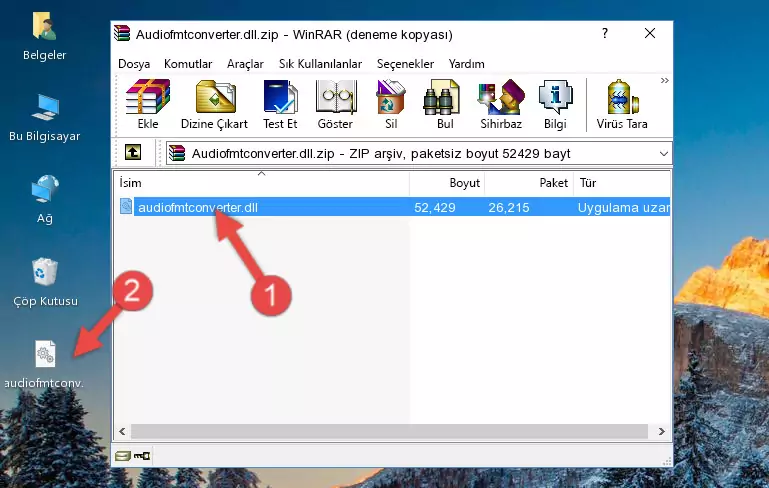
Task: Click the 26,215 packed size value
Action: [x=509, y=207]
